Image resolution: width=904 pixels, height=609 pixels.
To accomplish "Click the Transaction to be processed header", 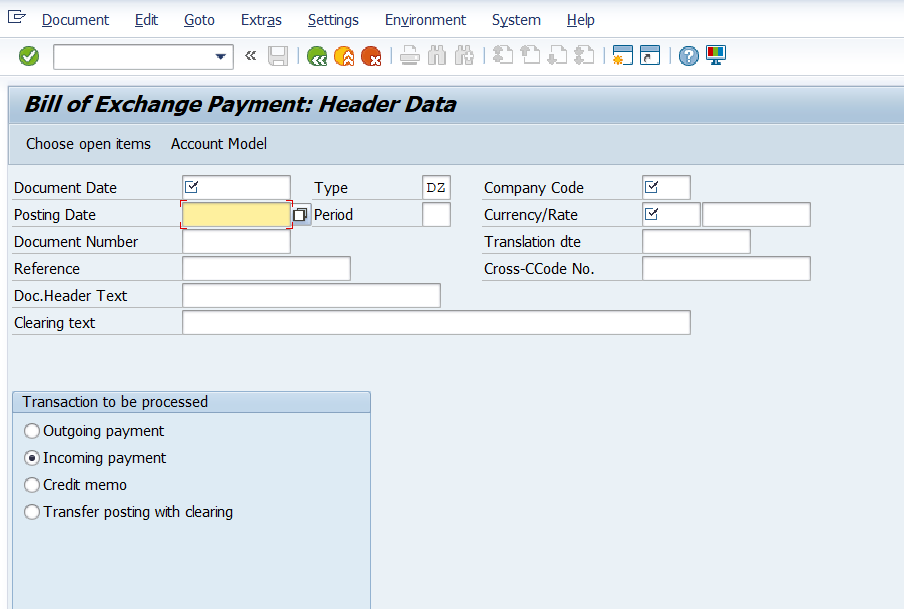I will pyautogui.click(x=191, y=402).
